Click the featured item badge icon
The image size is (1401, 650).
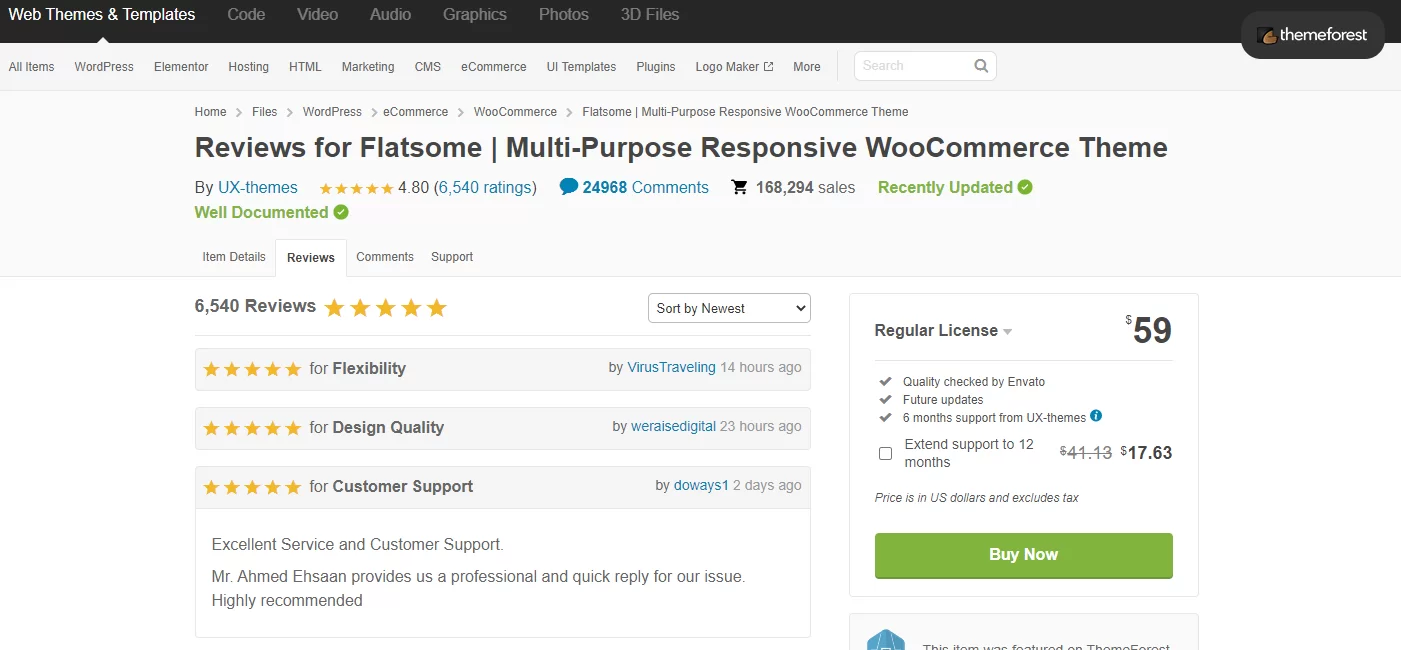tap(885, 640)
